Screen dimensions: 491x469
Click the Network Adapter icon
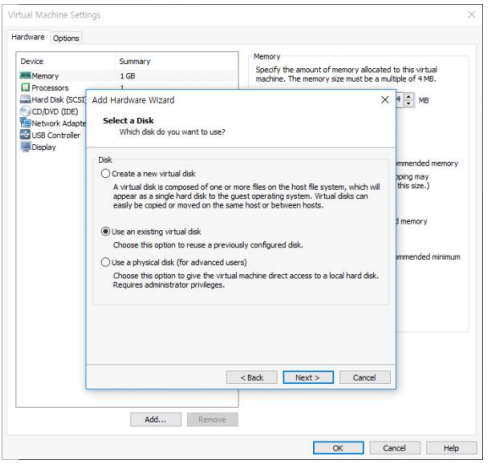tap(25, 123)
